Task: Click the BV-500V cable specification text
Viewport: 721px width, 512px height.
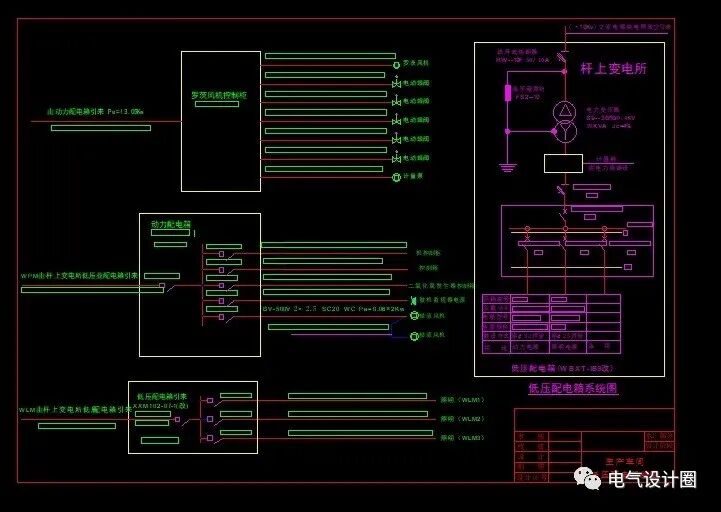Action: [334, 309]
